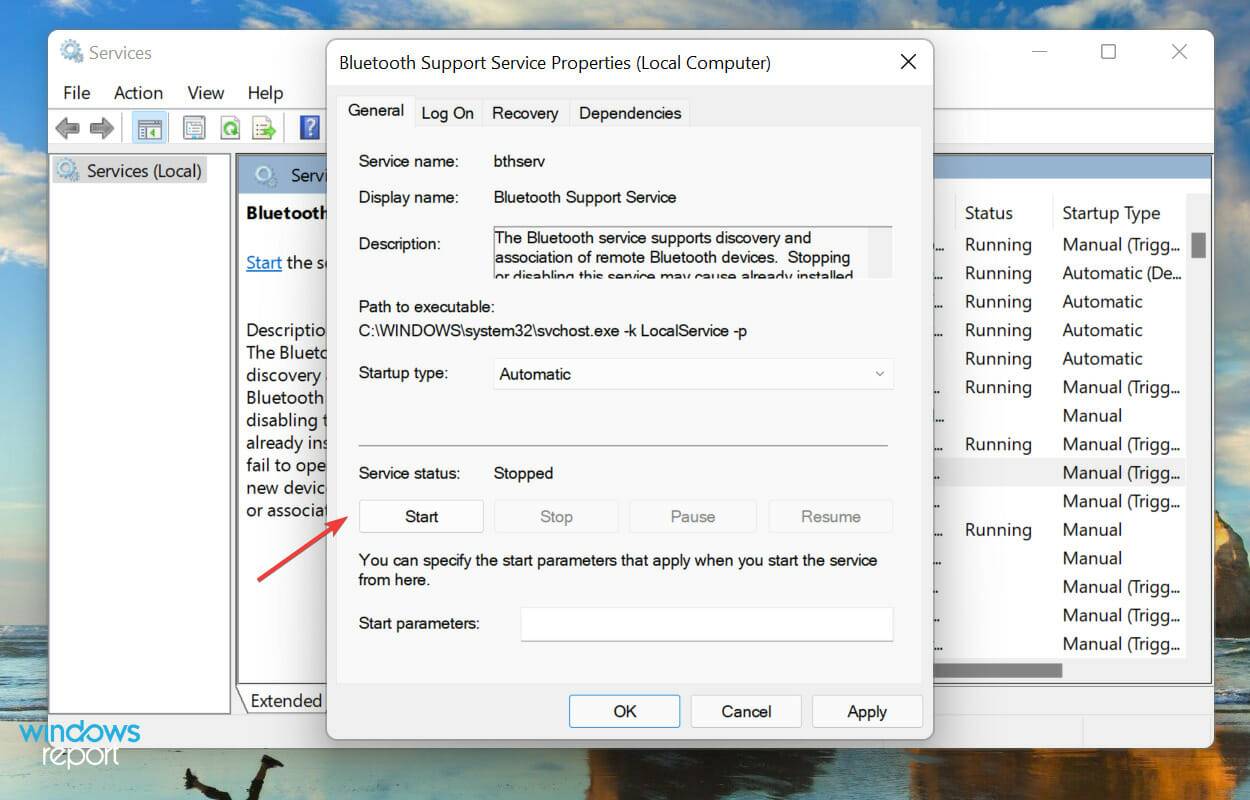Open the File menu in Services window
Image resolution: width=1250 pixels, height=800 pixels.
click(76, 92)
